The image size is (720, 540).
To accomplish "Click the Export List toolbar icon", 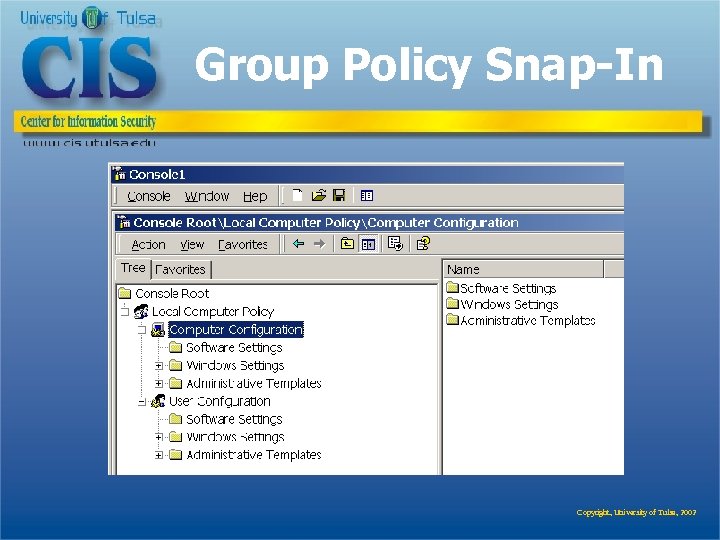I will pos(395,243).
